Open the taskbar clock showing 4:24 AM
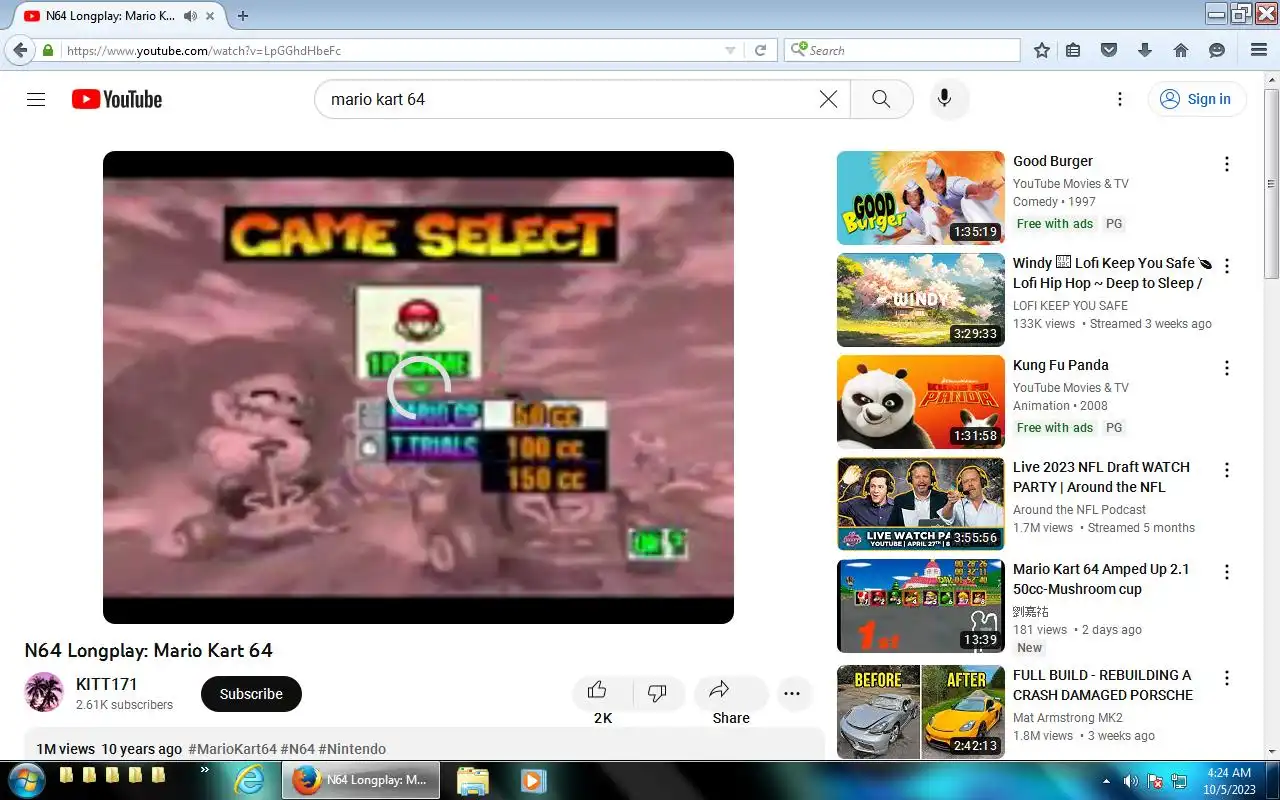The width and height of the screenshot is (1280, 800). [x=1229, y=781]
